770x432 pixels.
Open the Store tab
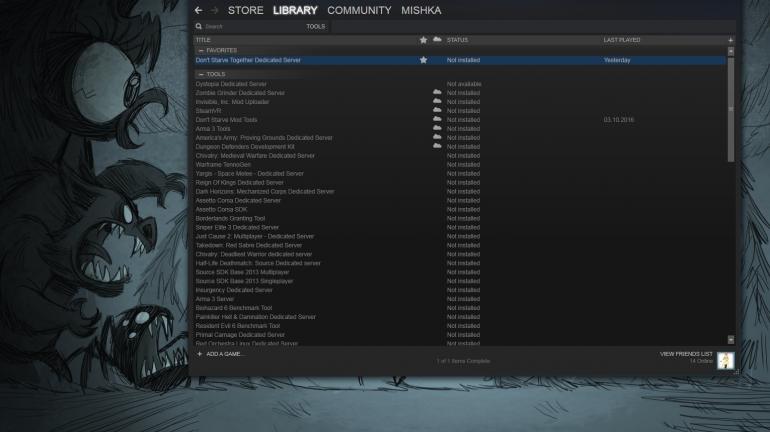coord(246,10)
